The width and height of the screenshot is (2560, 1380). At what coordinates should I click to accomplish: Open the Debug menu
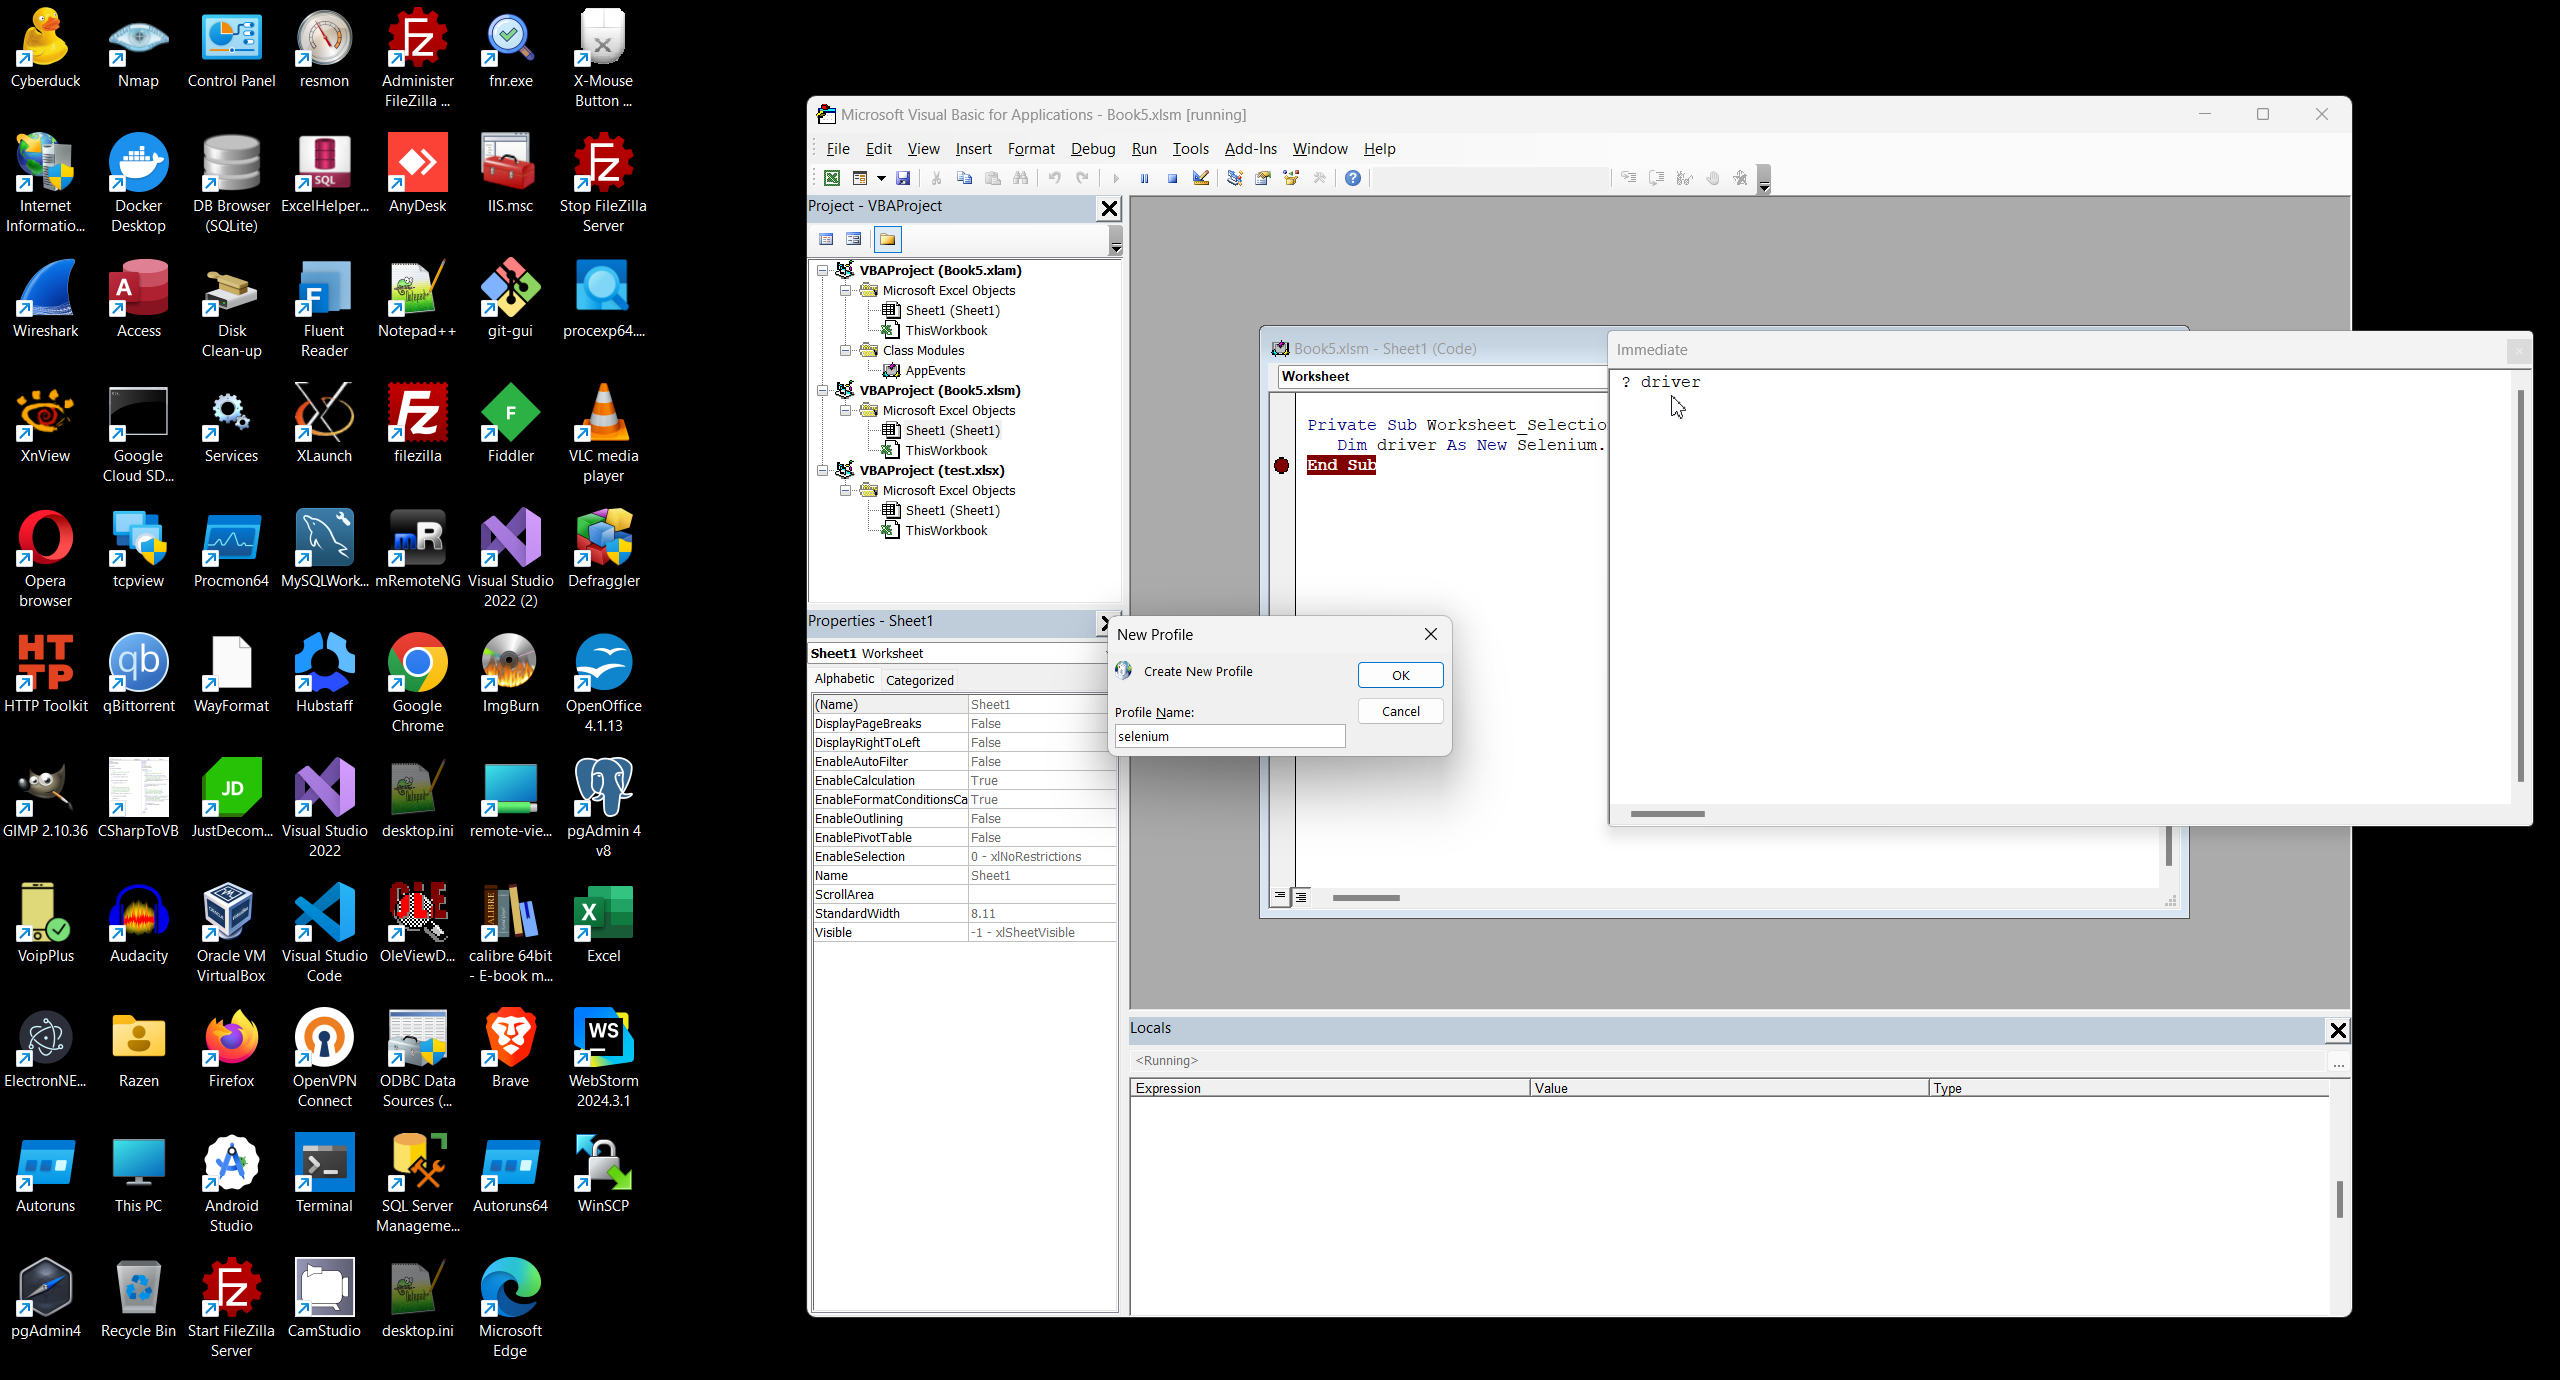[x=1092, y=149]
